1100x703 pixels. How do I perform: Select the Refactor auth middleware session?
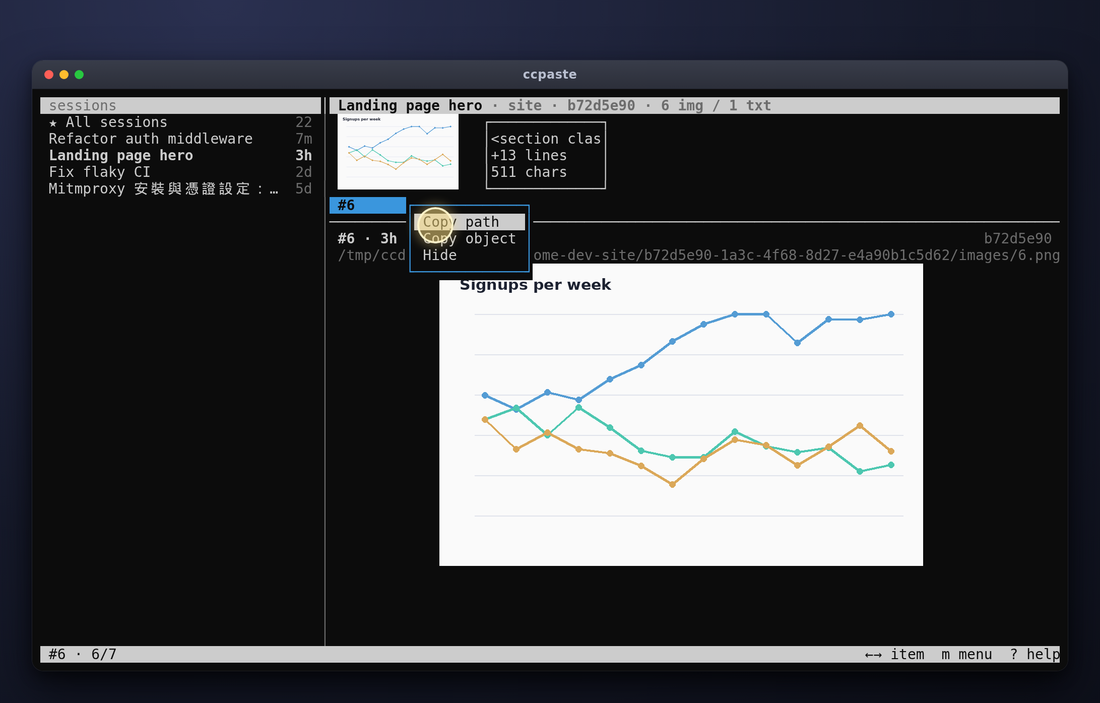180,139
